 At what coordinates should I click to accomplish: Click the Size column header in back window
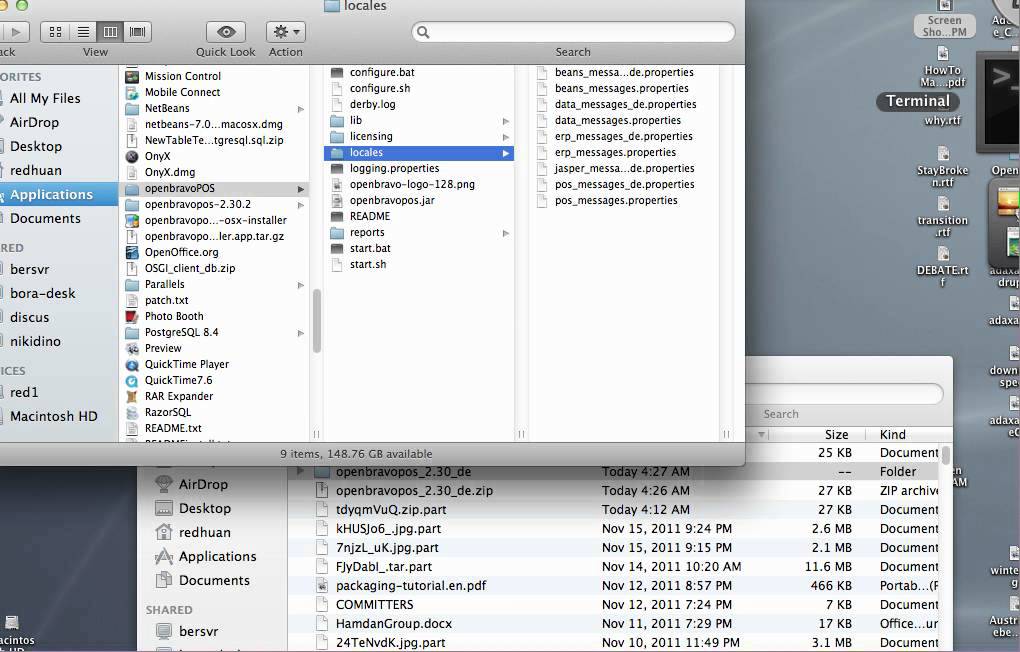(836, 435)
